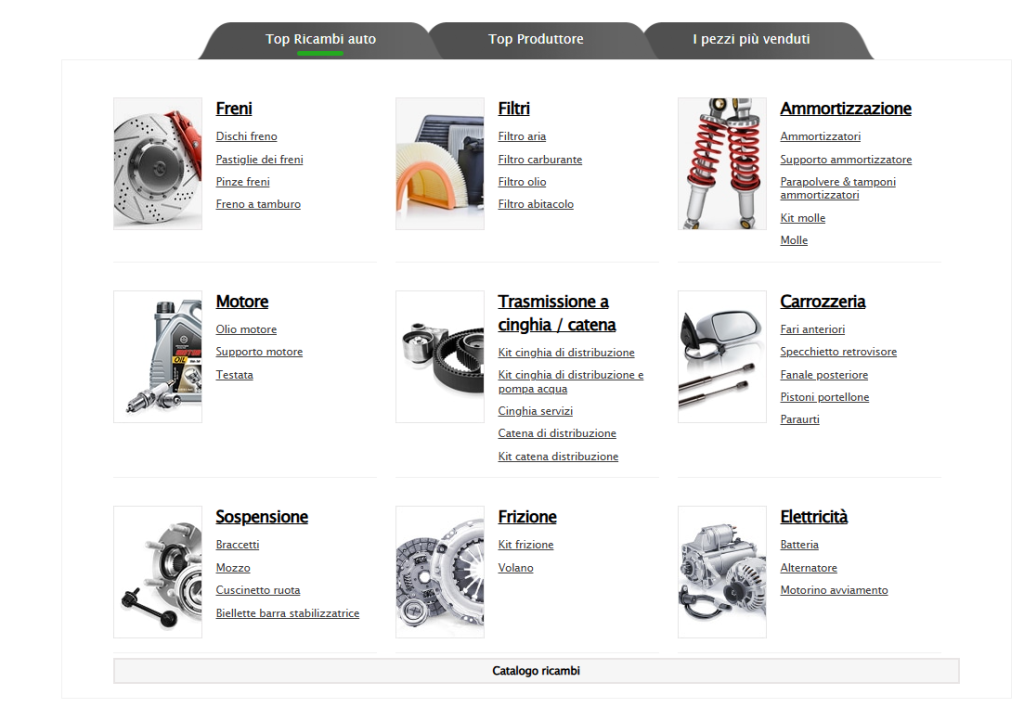Switch to the Top Ricambi auto tab
Screen dimensions: 1024x708
[x=320, y=40]
